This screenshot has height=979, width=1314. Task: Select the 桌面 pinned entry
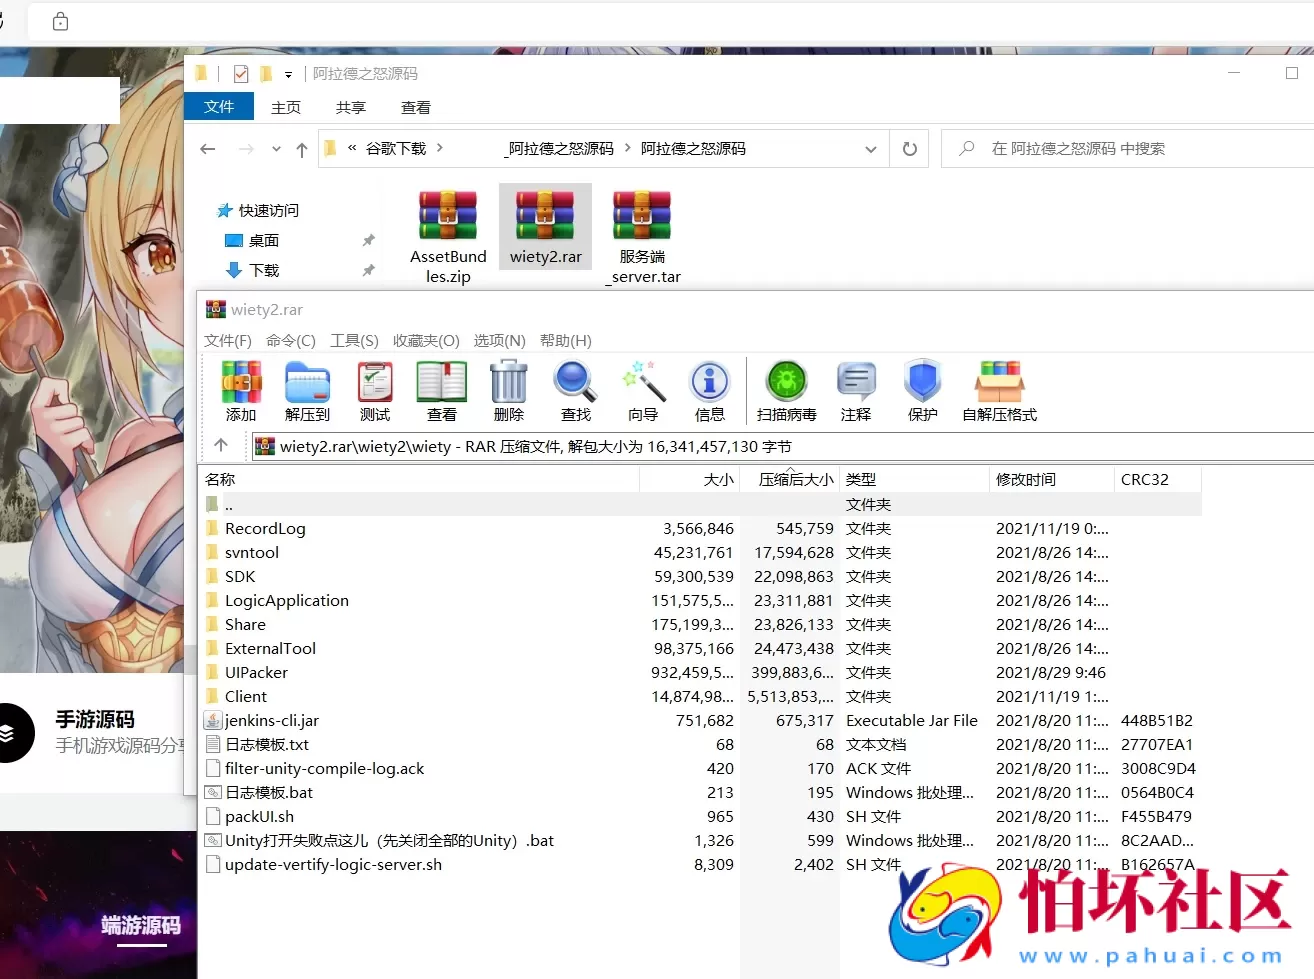pyautogui.click(x=265, y=239)
